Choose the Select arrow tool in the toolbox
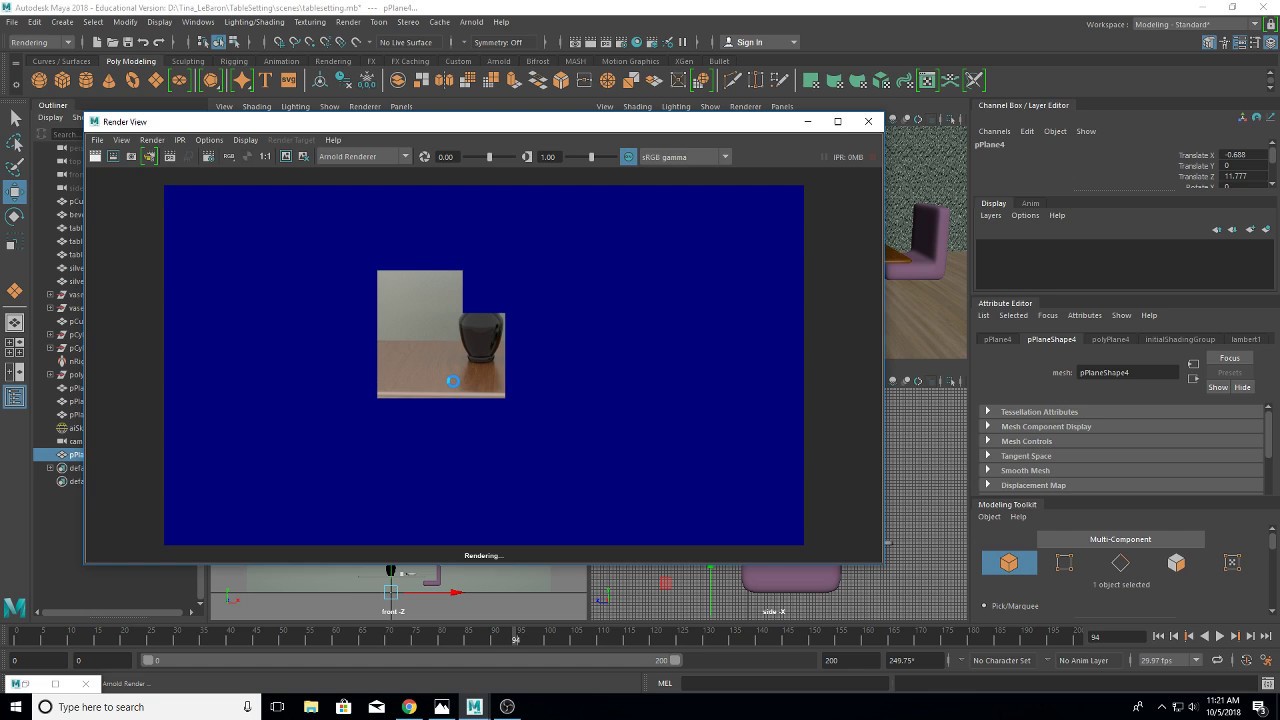Screen dimensions: 1280x720 pos(15,118)
